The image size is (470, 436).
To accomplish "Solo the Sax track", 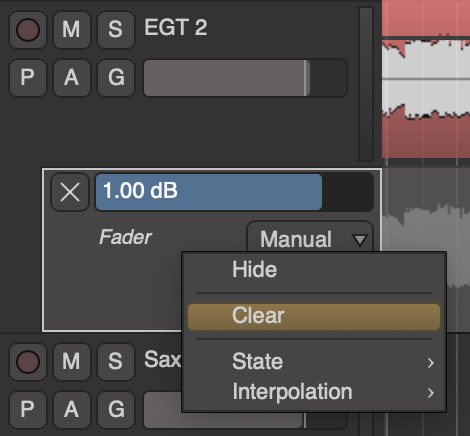I will pyautogui.click(x=116, y=362).
